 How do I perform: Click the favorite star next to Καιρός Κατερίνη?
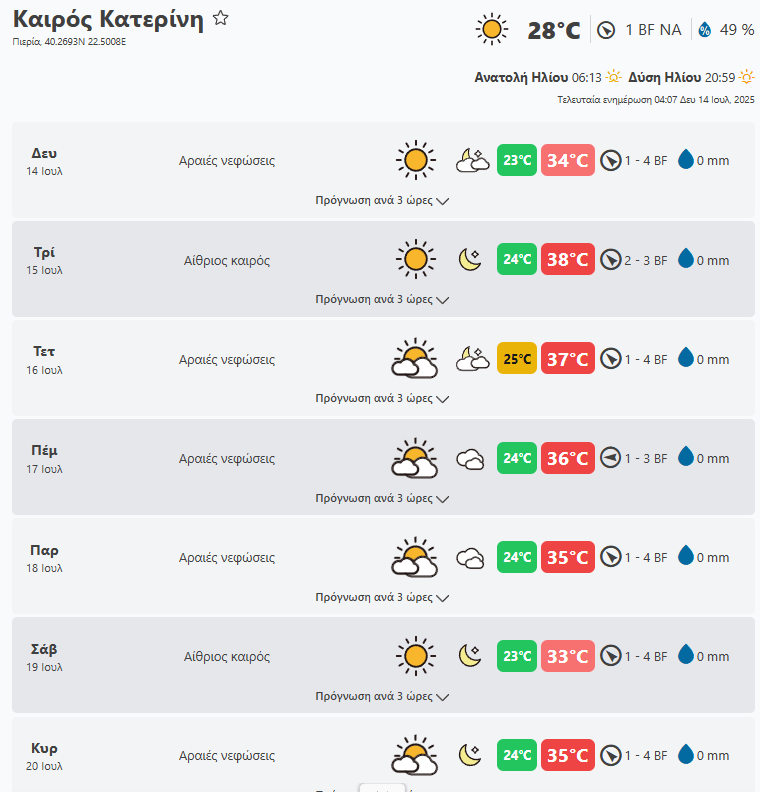[x=221, y=19]
